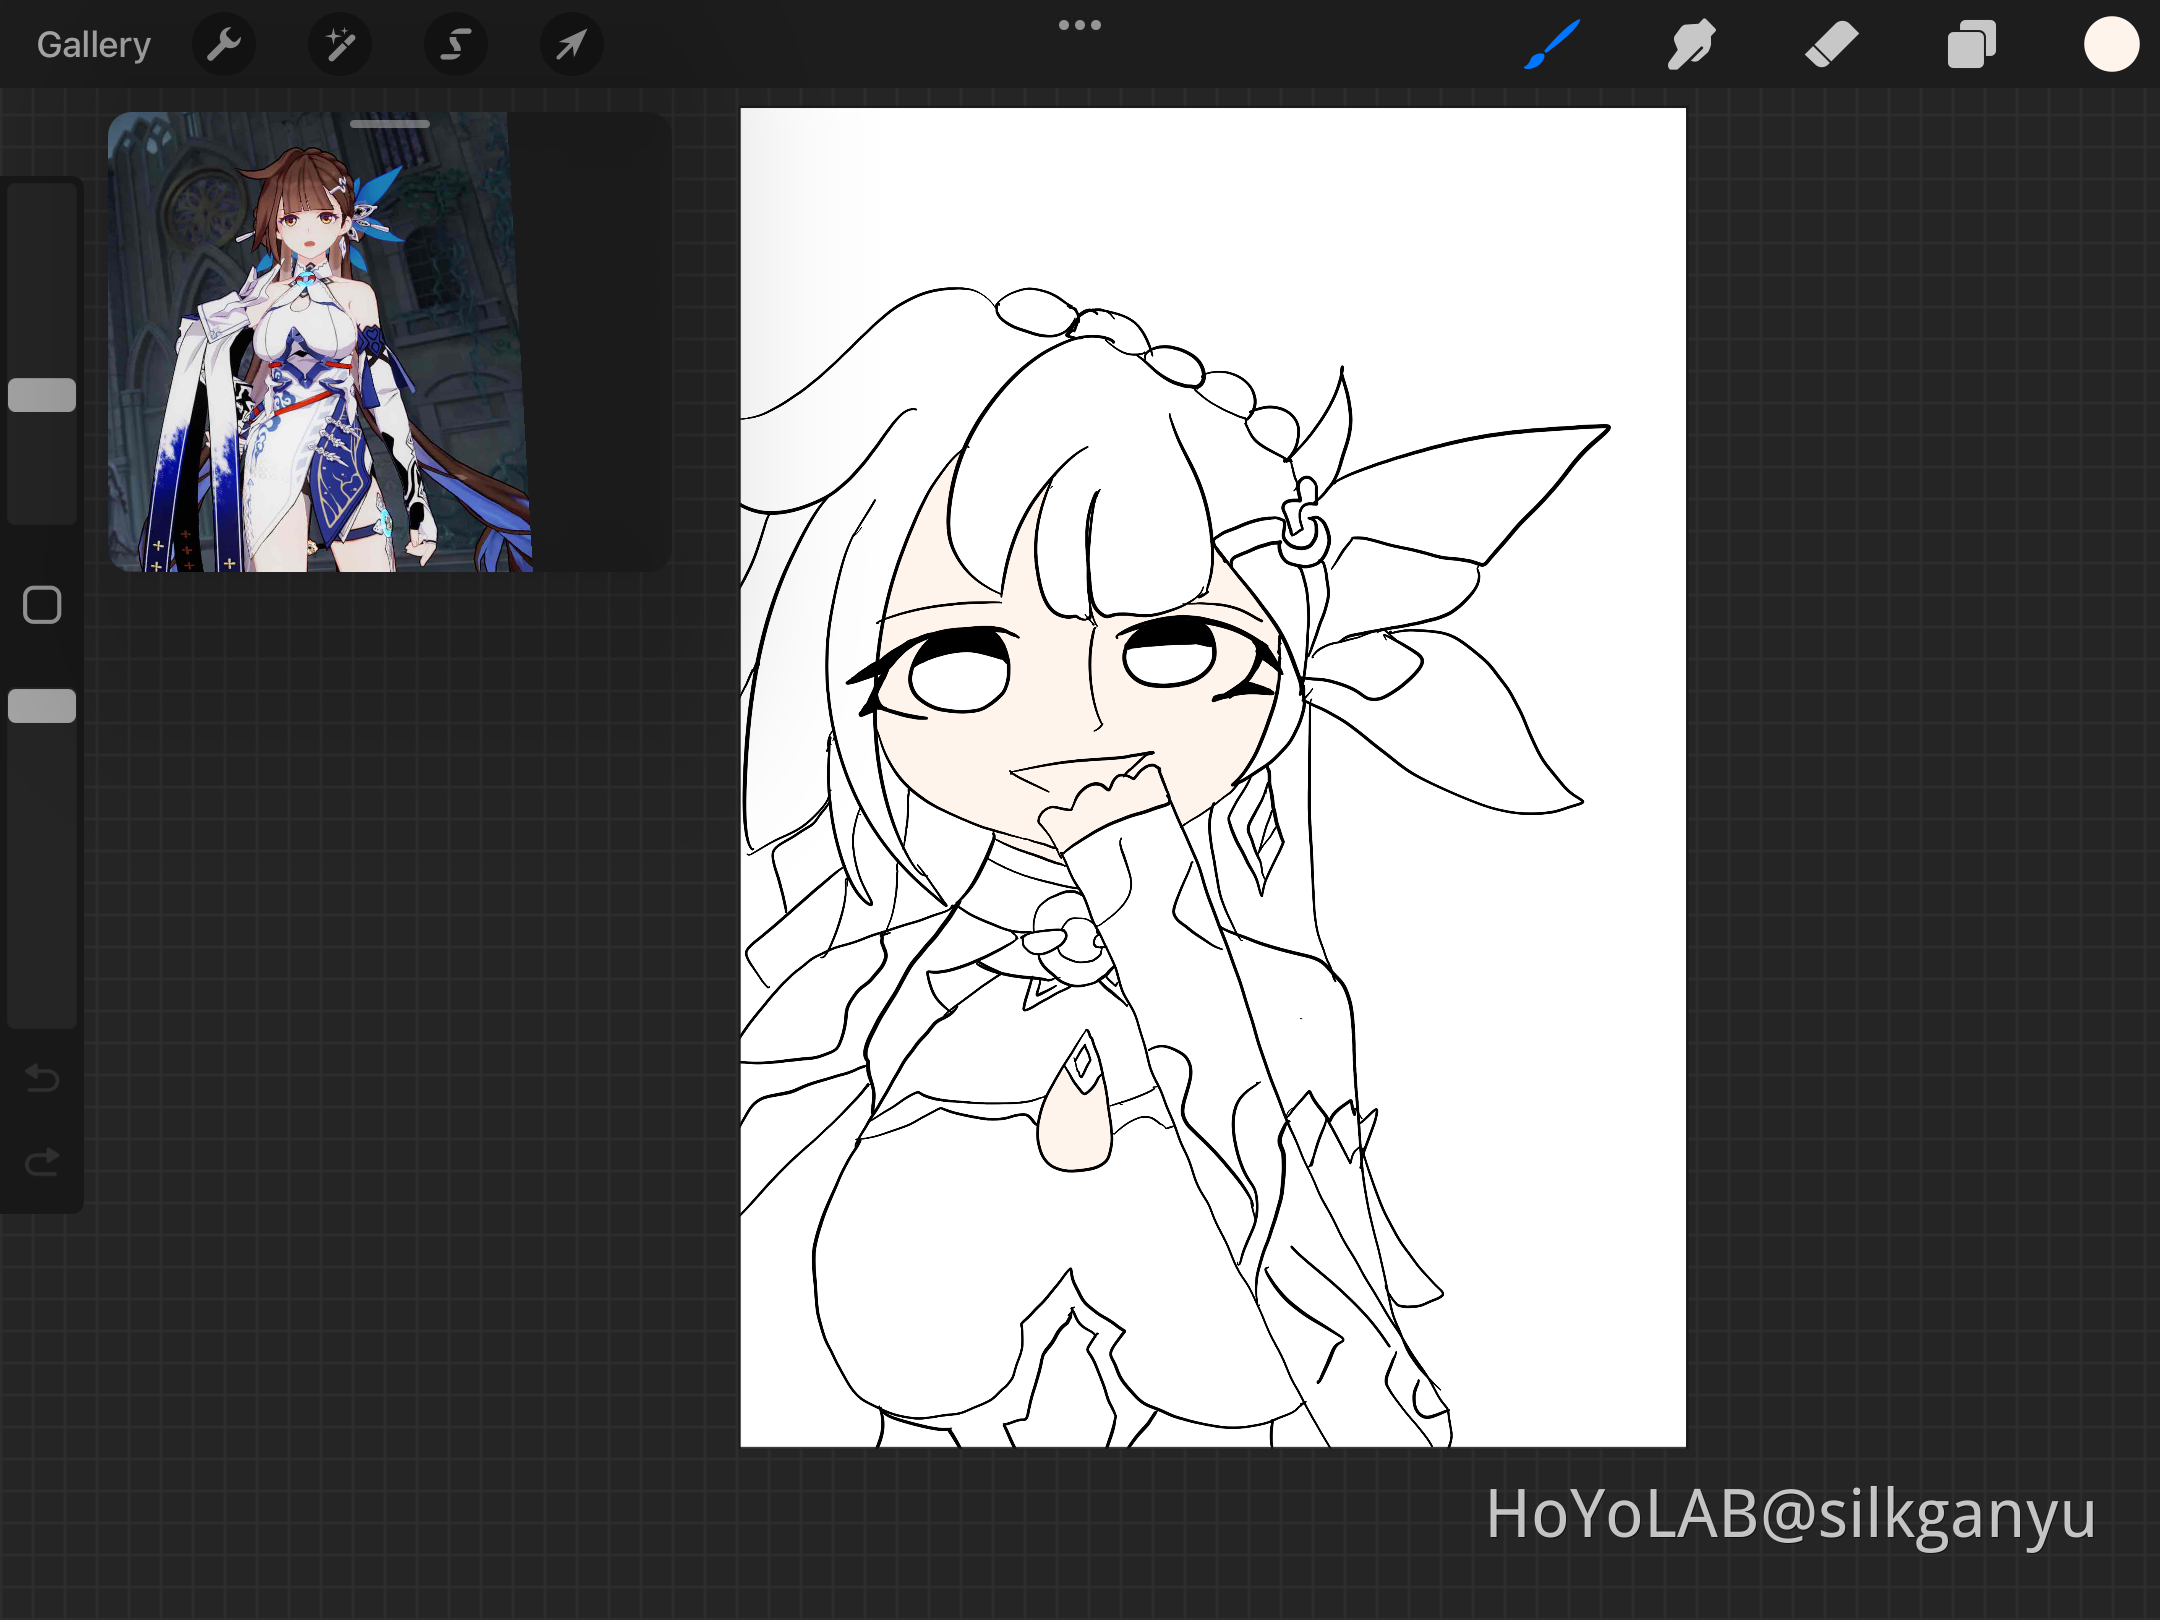Select the Adjustments magic wand tool

click(x=339, y=43)
